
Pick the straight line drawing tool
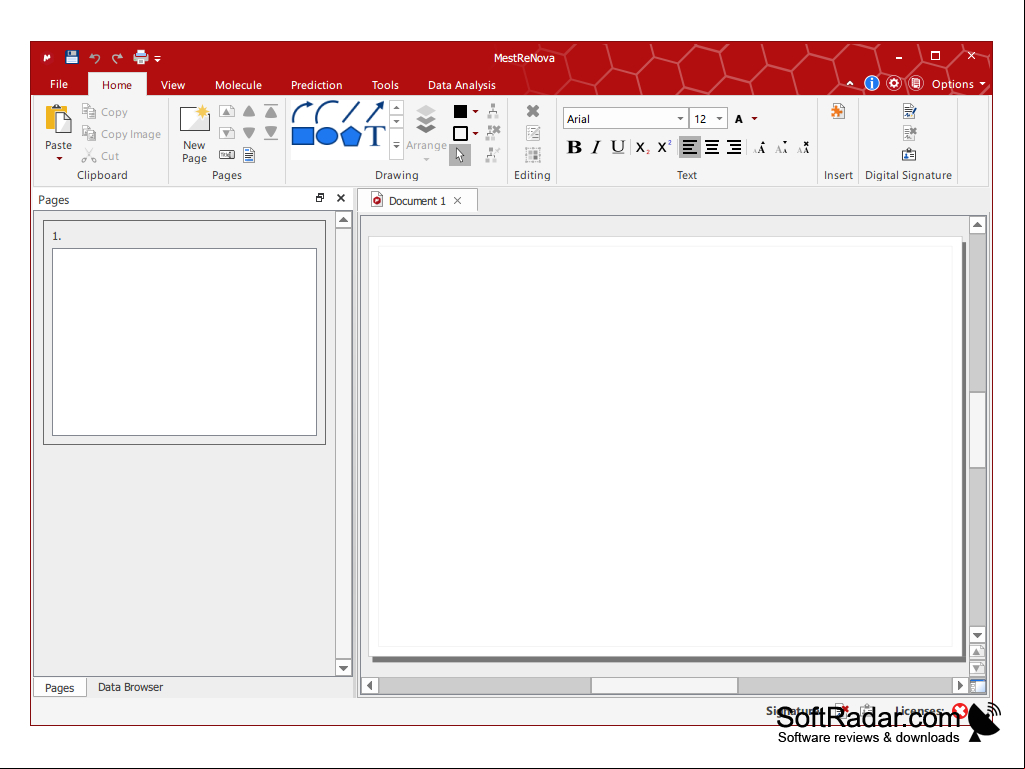[x=350, y=112]
